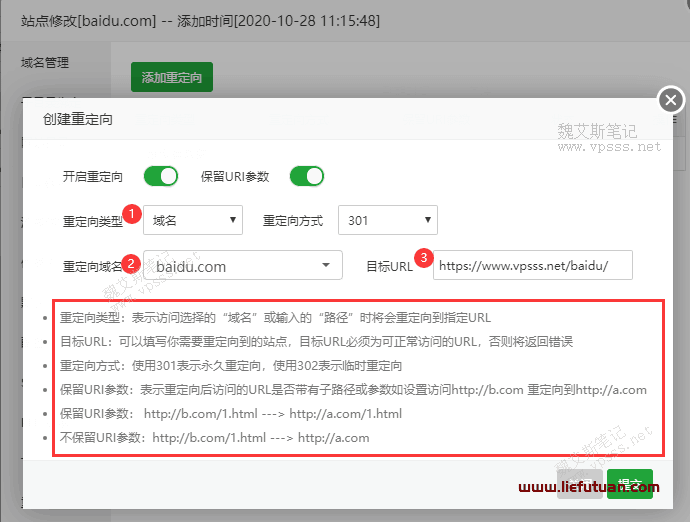690x522 pixels.
Task: Click the help line starting 目标URL：可以填写
Action: pos(316,342)
